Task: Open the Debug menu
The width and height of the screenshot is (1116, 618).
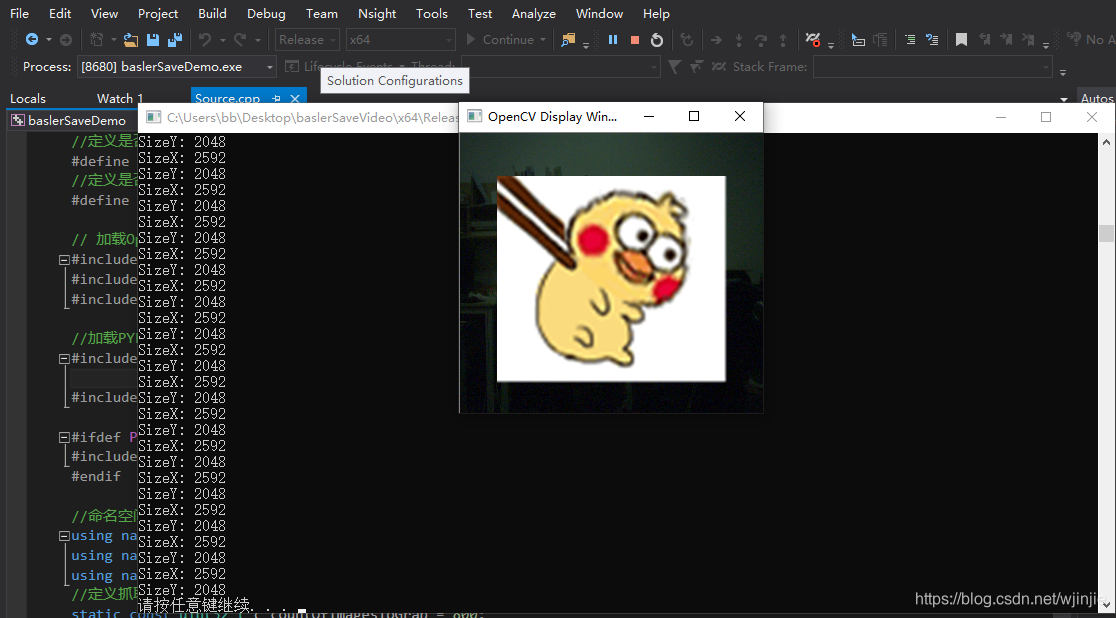Action: 265,13
